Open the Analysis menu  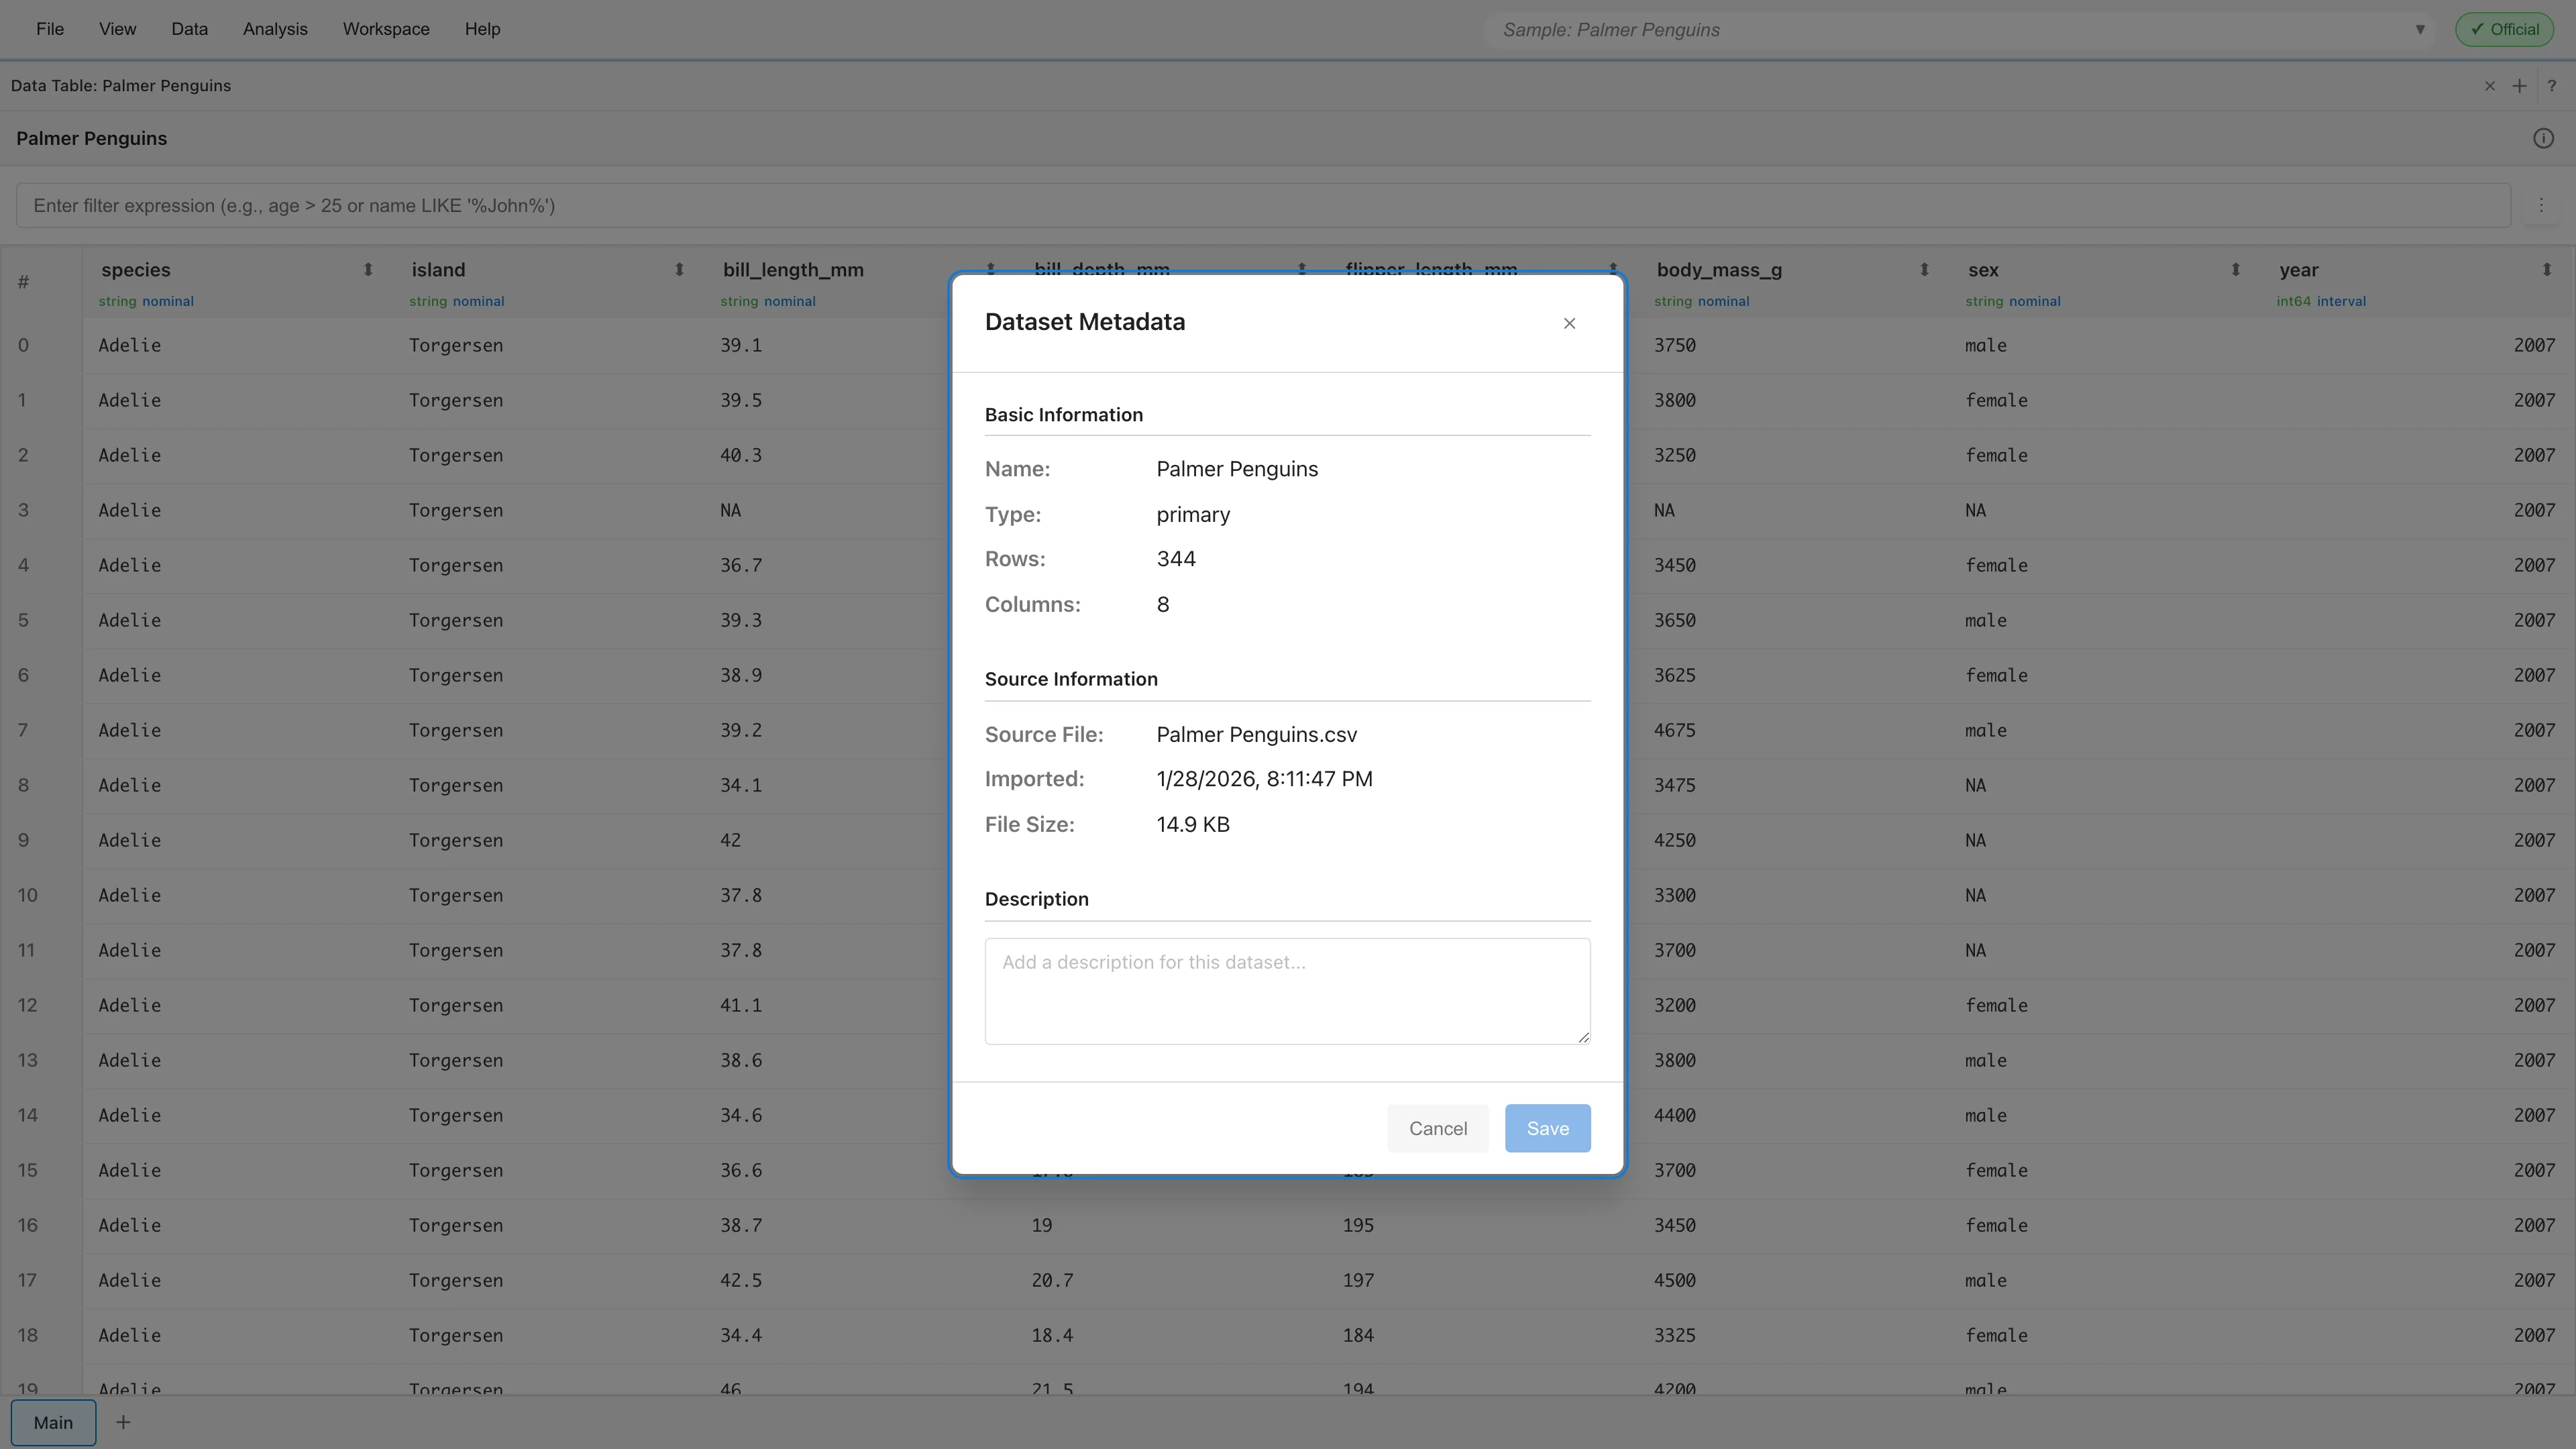pos(275,29)
